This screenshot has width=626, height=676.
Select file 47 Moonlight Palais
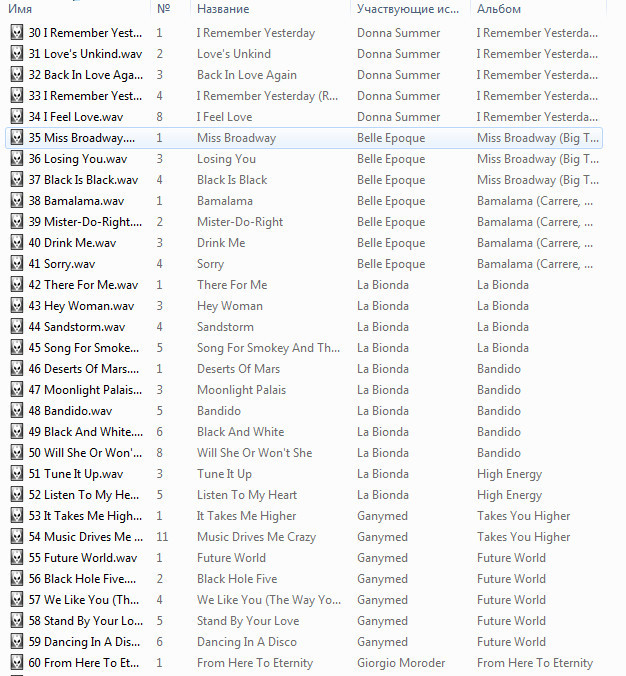(x=85, y=390)
